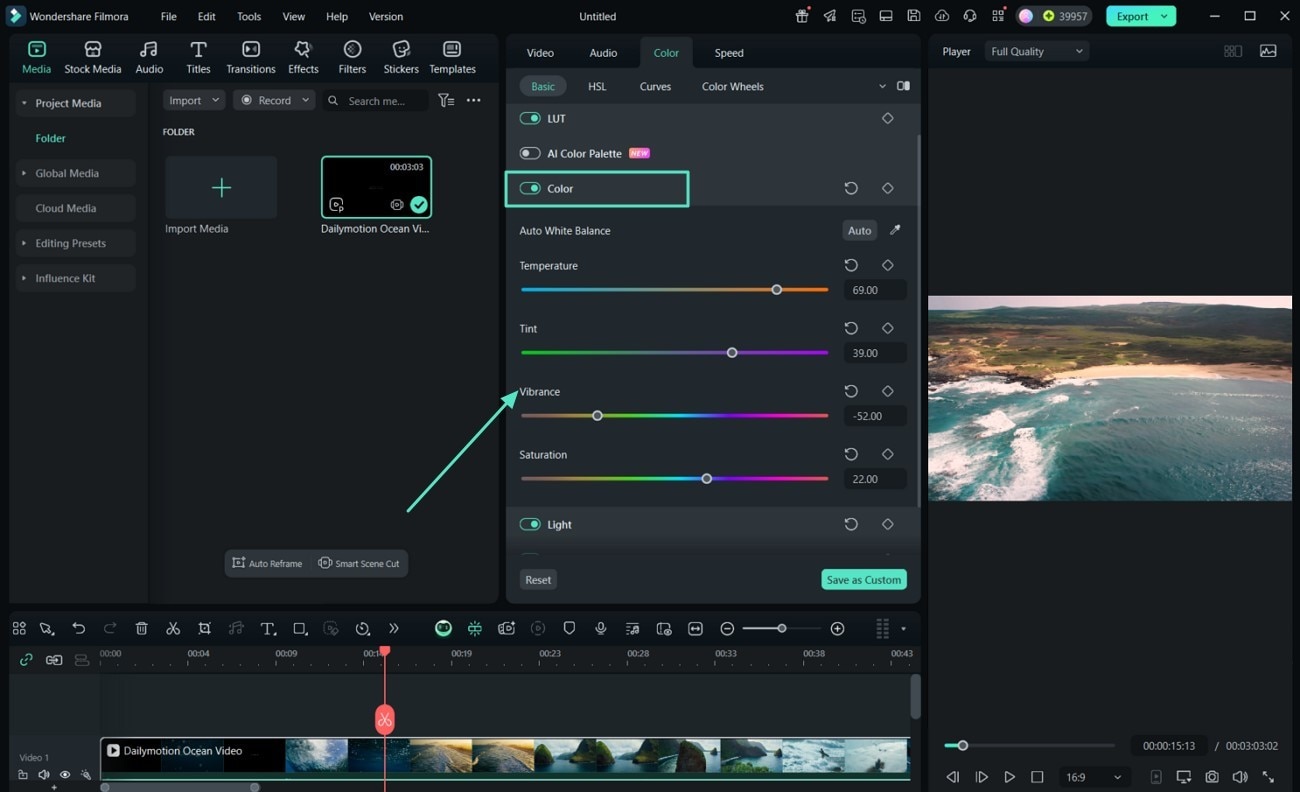Open the Filters library
This screenshot has height=792, width=1300.
coord(352,58)
